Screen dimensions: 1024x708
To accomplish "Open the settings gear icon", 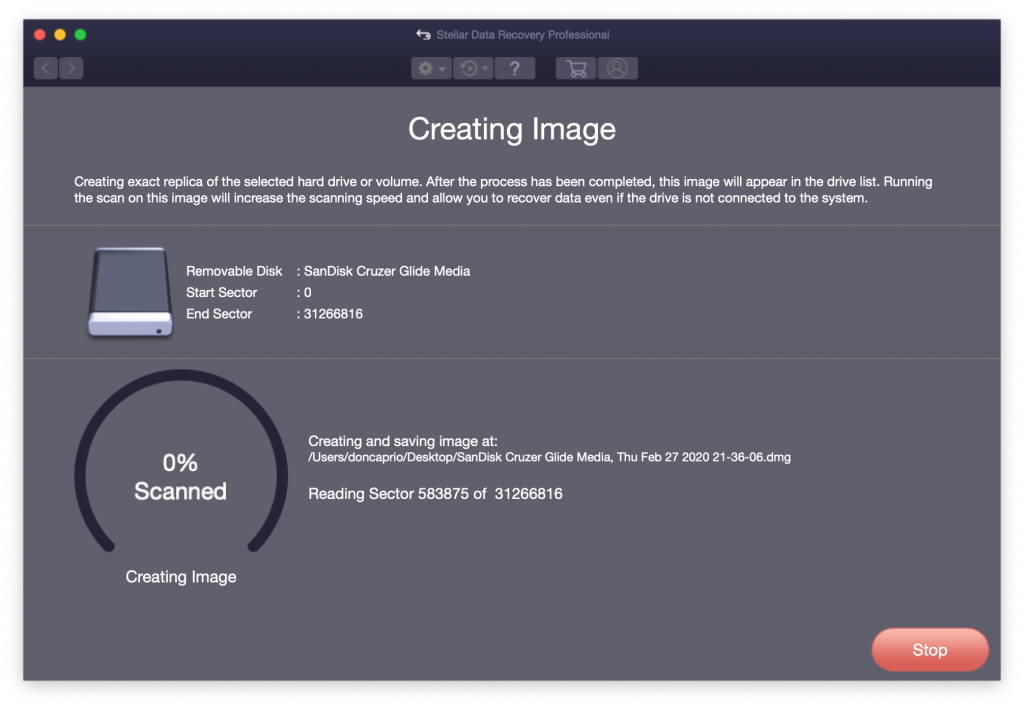I will pos(426,68).
